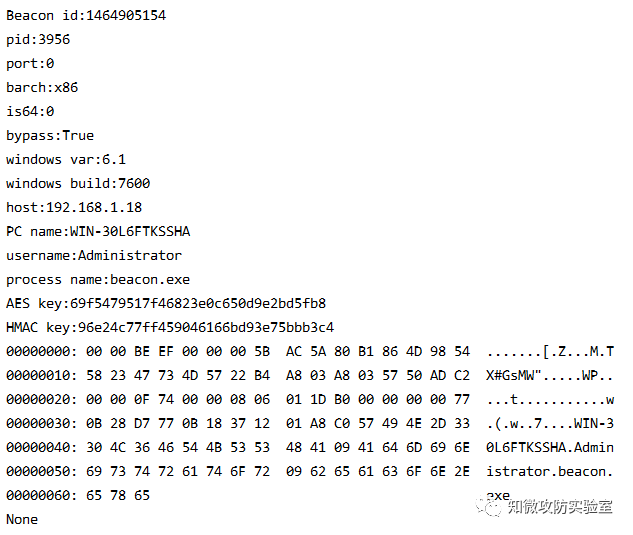Image resolution: width=633 pixels, height=535 pixels.
Task: Click the host IP 192.168.1.18
Action: (x=94, y=208)
